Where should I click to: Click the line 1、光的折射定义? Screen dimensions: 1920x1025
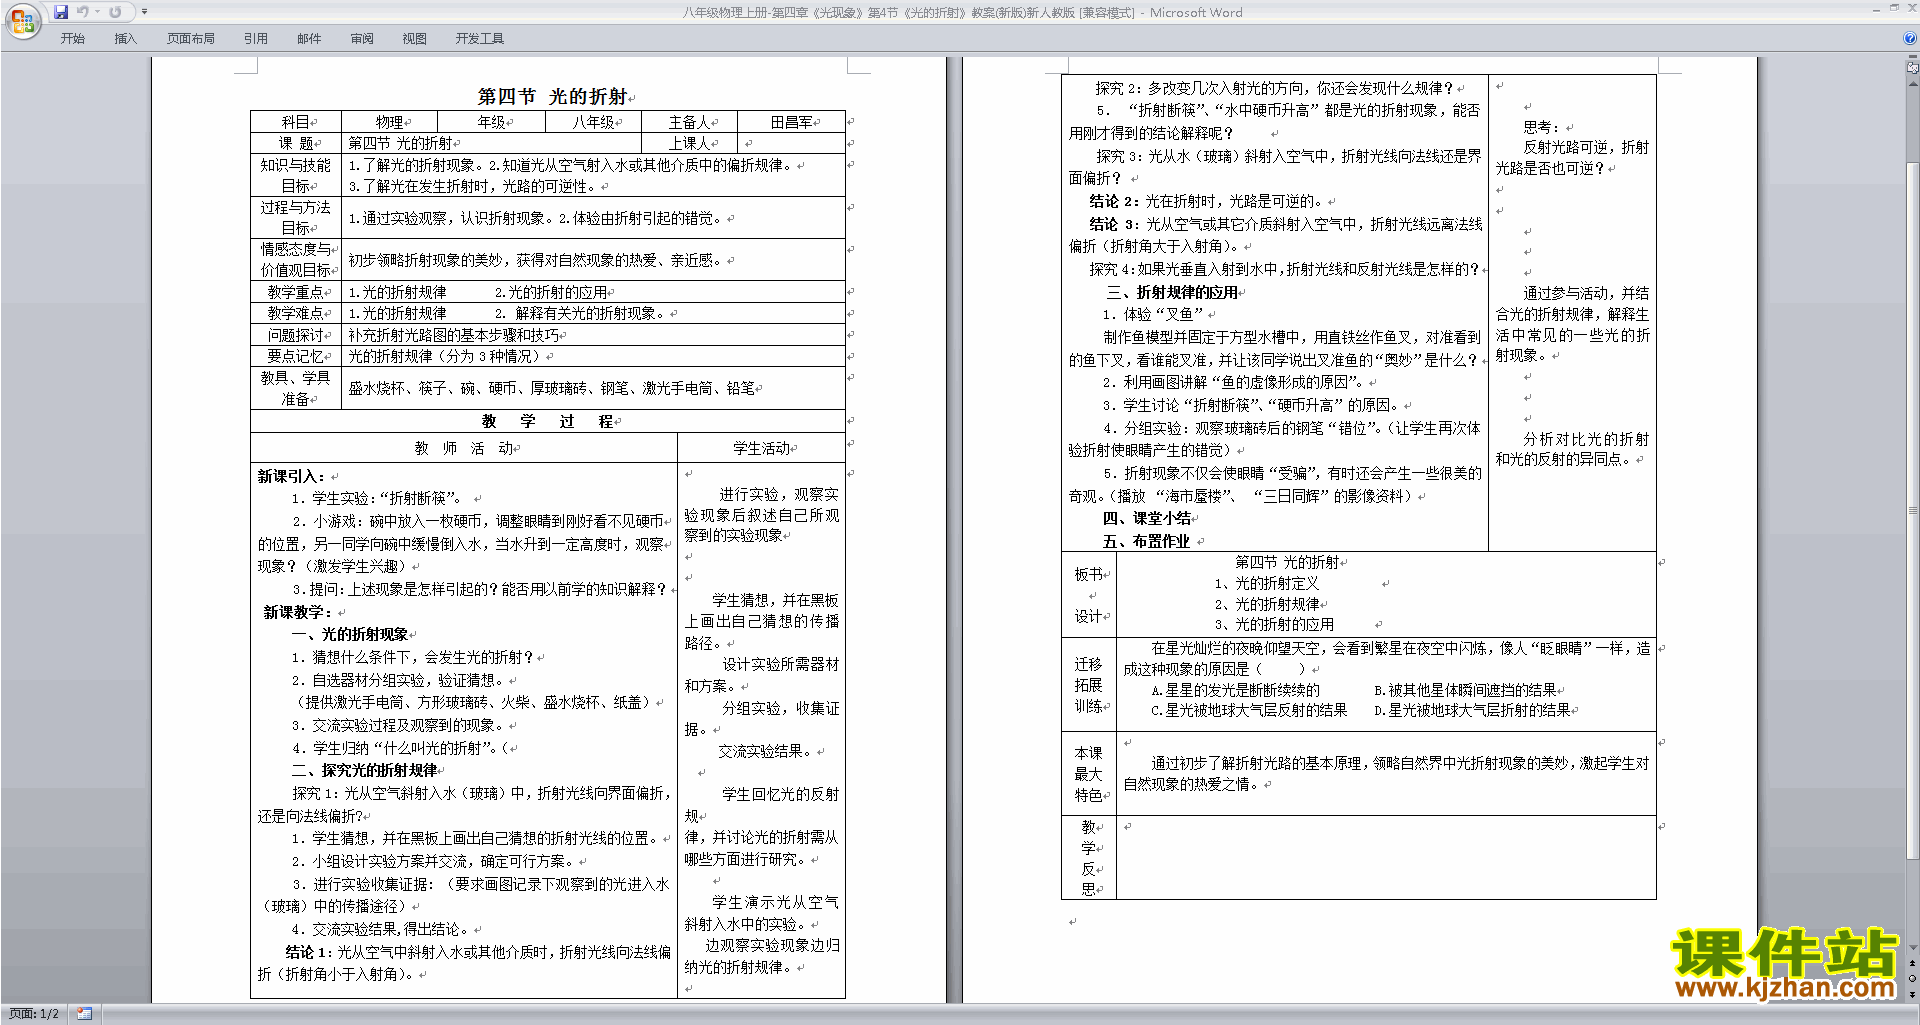[1267, 583]
